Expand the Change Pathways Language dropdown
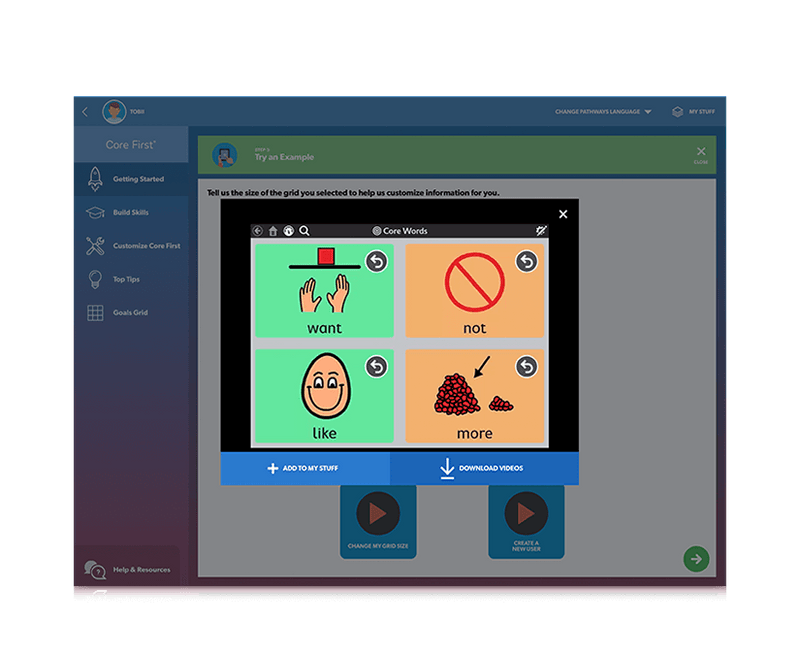The width and height of the screenshot is (800, 655). click(x=603, y=112)
